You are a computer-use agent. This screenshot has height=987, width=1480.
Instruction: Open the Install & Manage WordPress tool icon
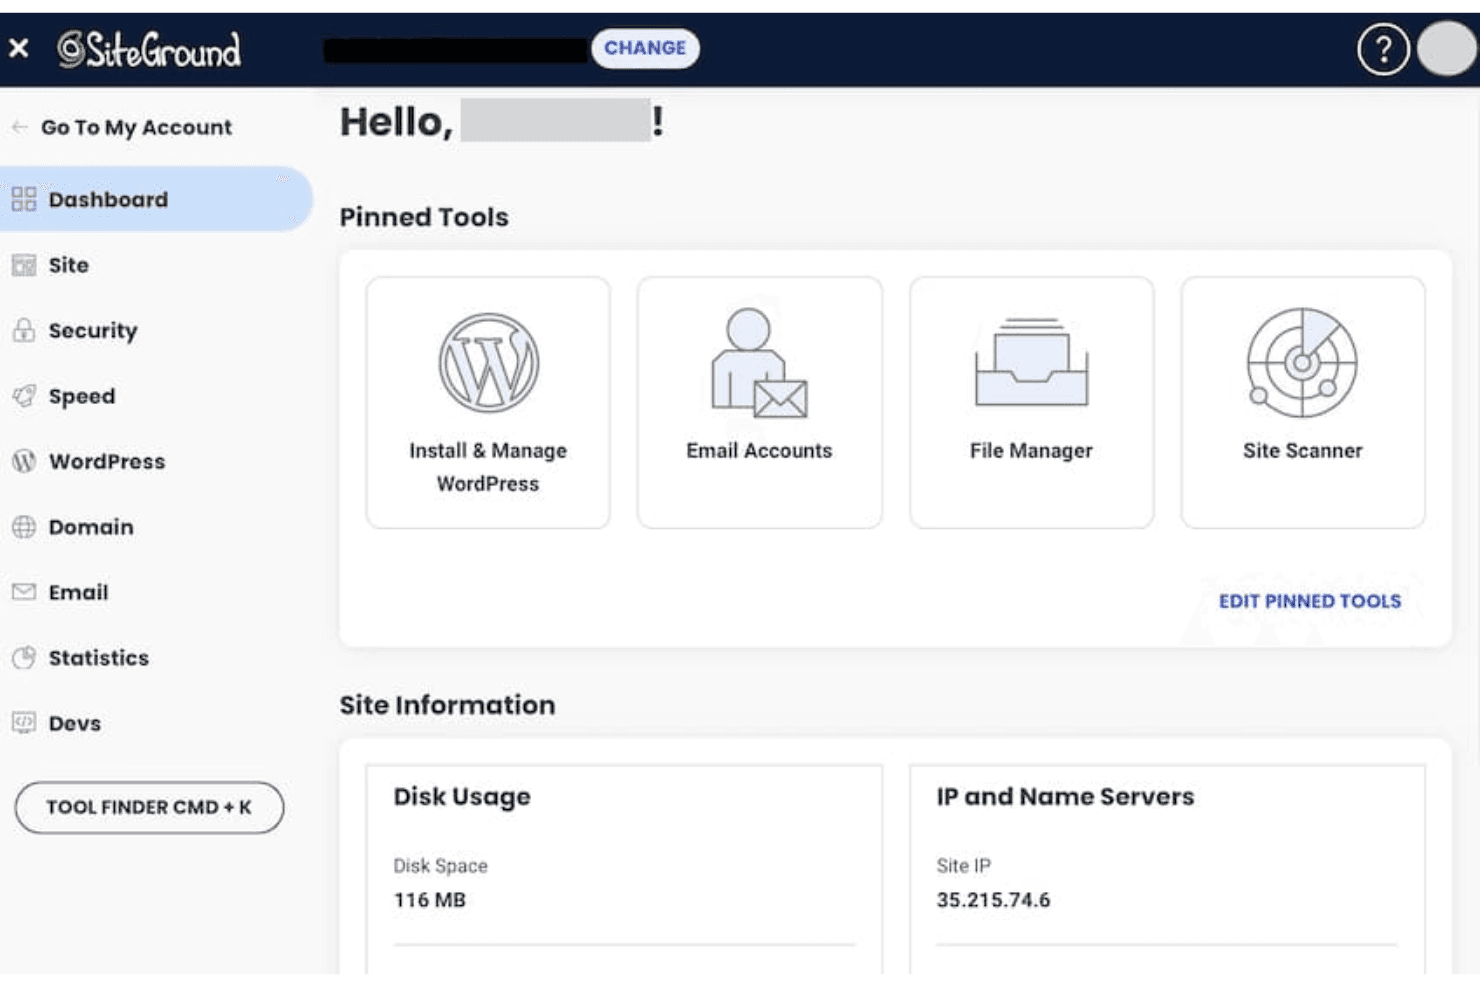click(488, 362)
